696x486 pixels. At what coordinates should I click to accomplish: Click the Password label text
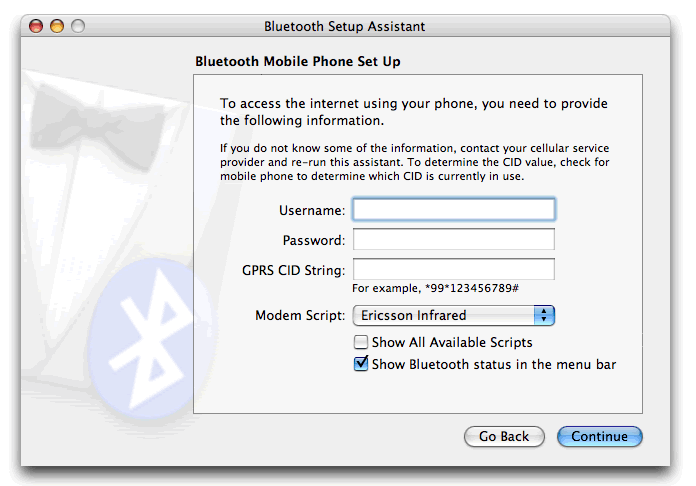click(x=314, y=241)
